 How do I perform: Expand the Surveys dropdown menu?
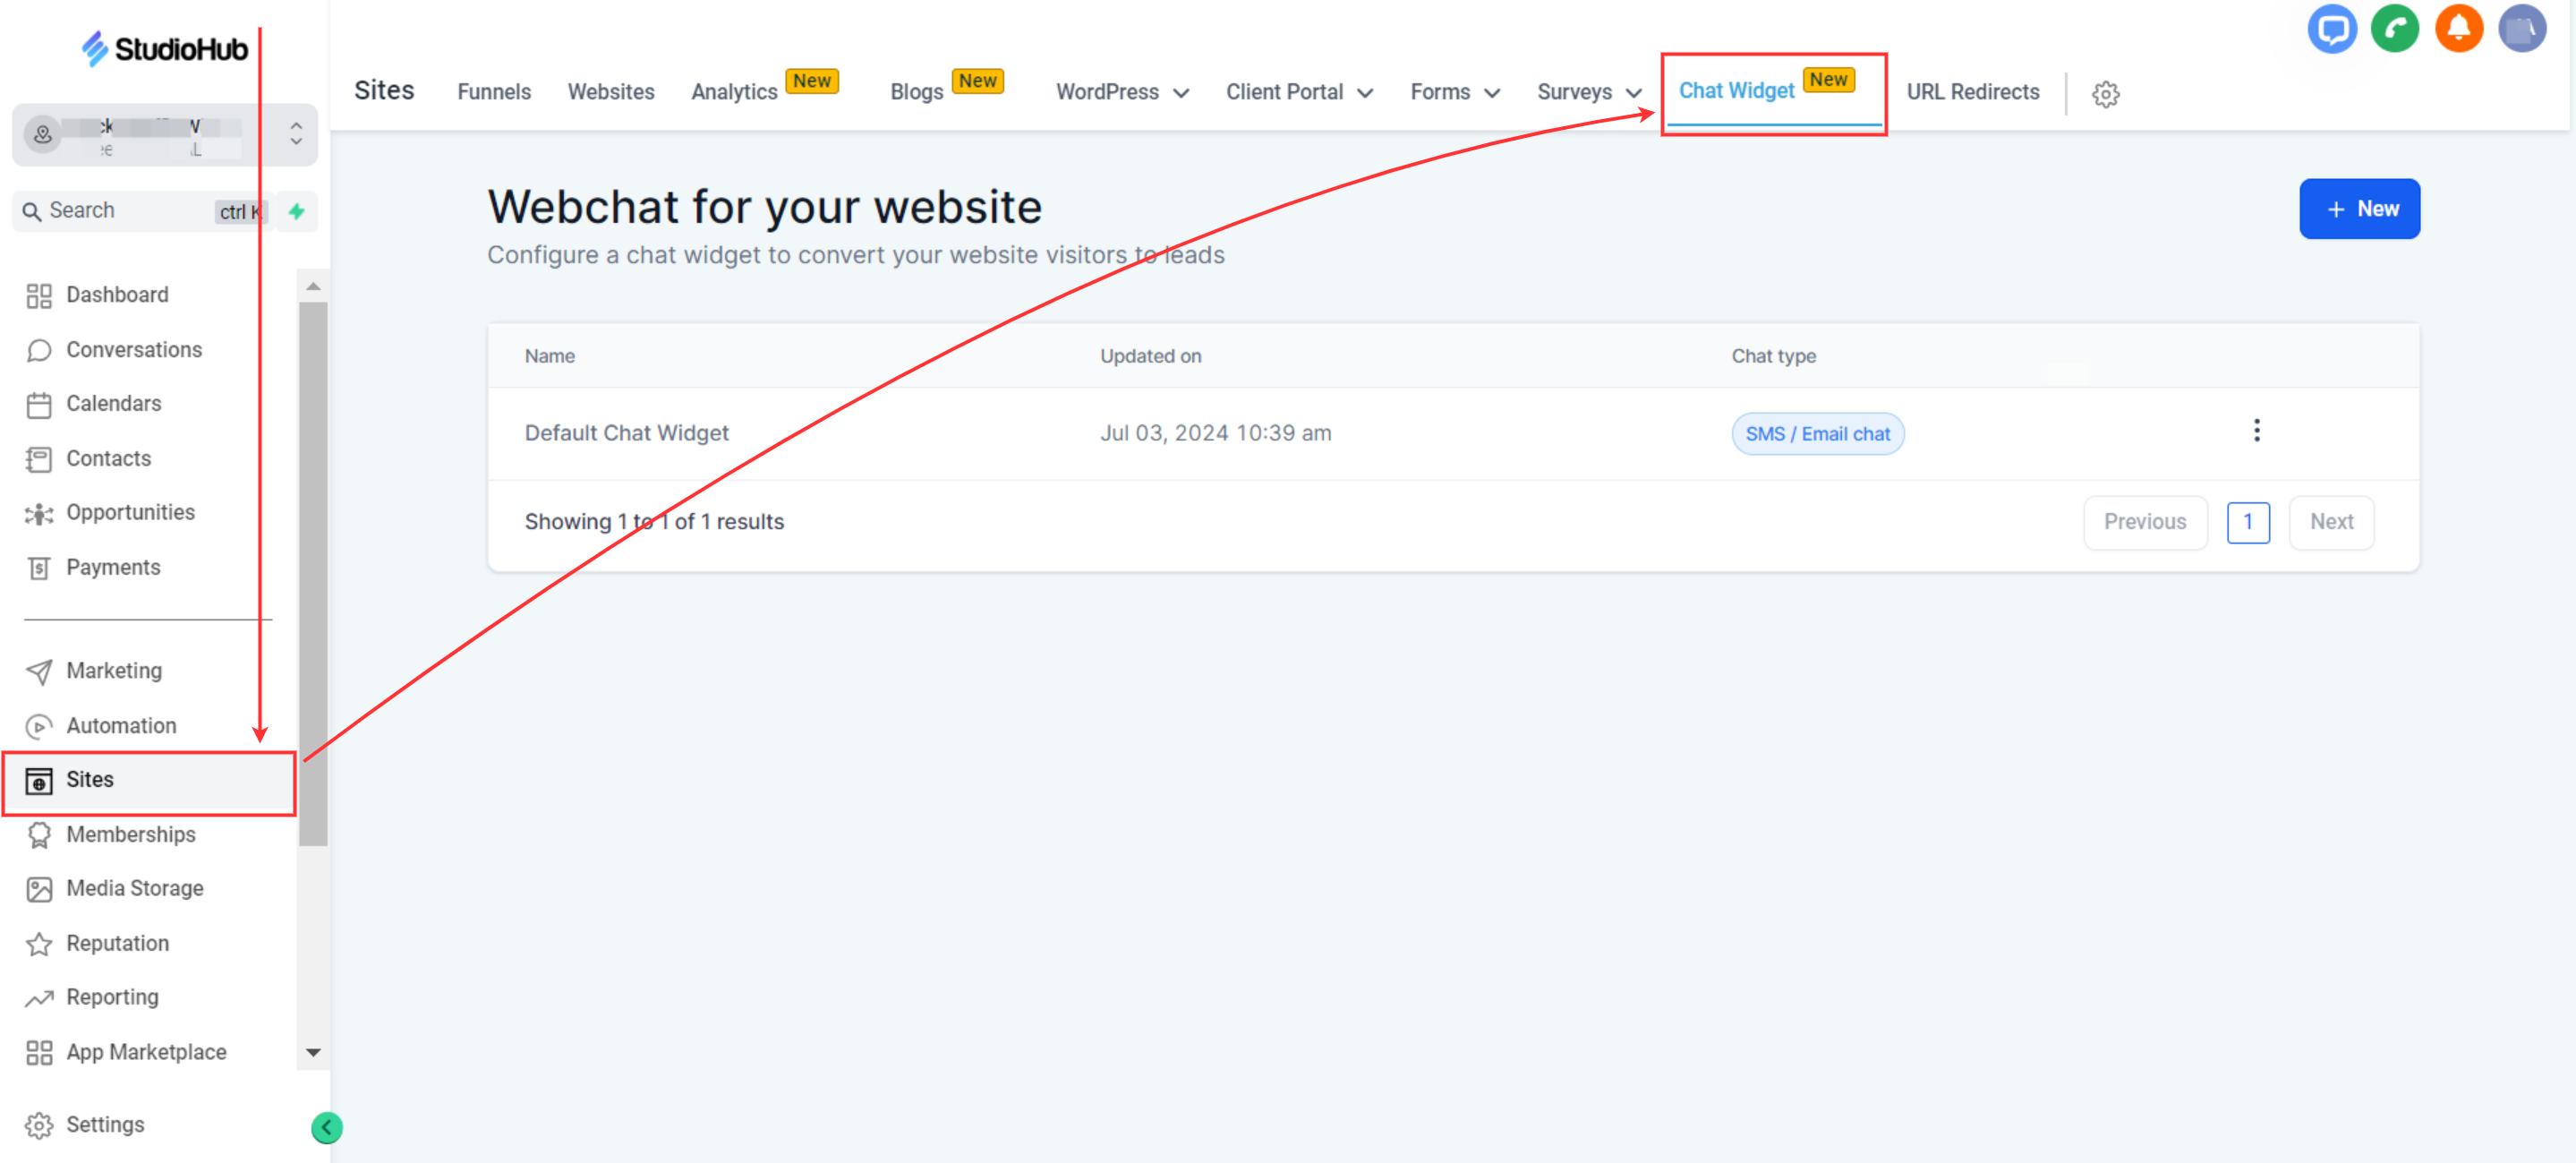(x=1588, y=92)
